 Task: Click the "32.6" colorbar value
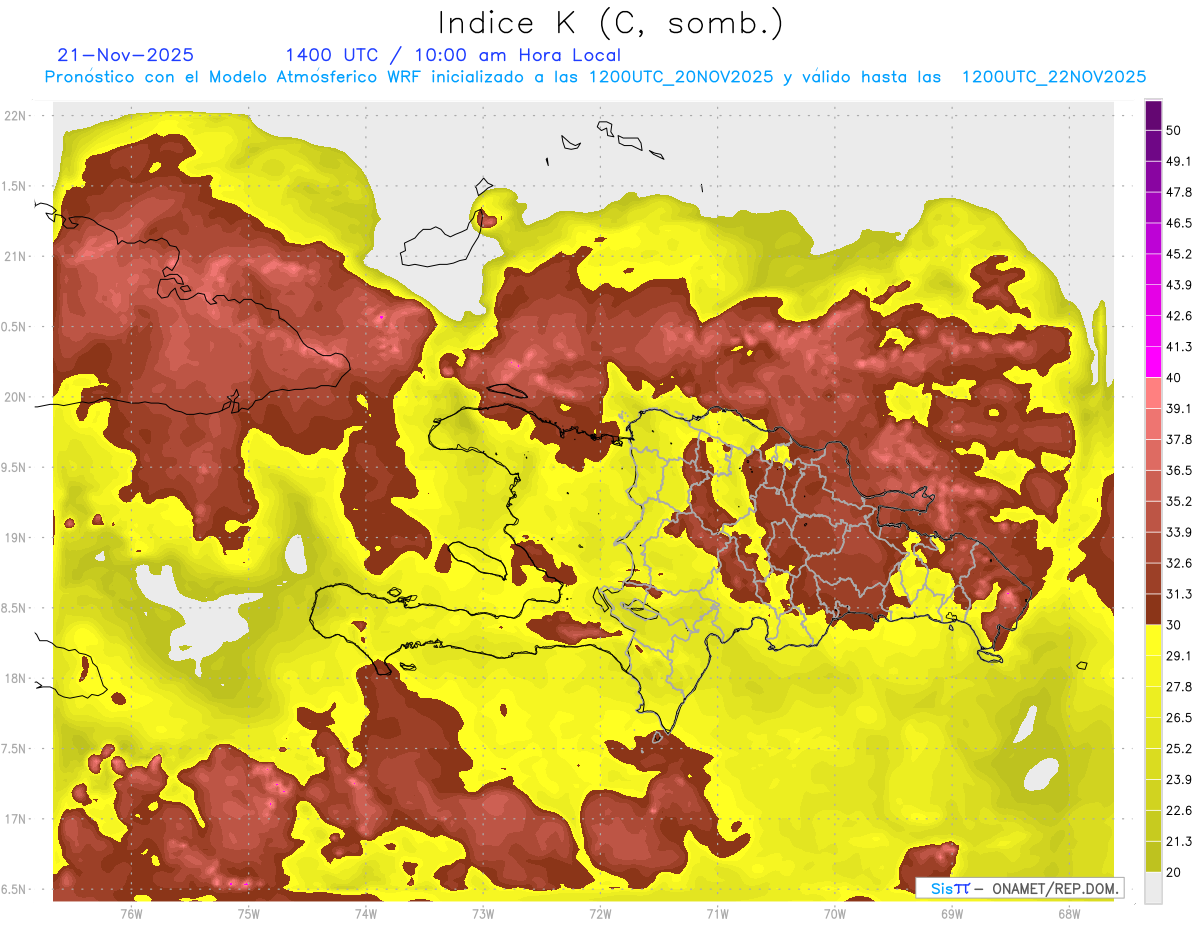click(1179, 563)
